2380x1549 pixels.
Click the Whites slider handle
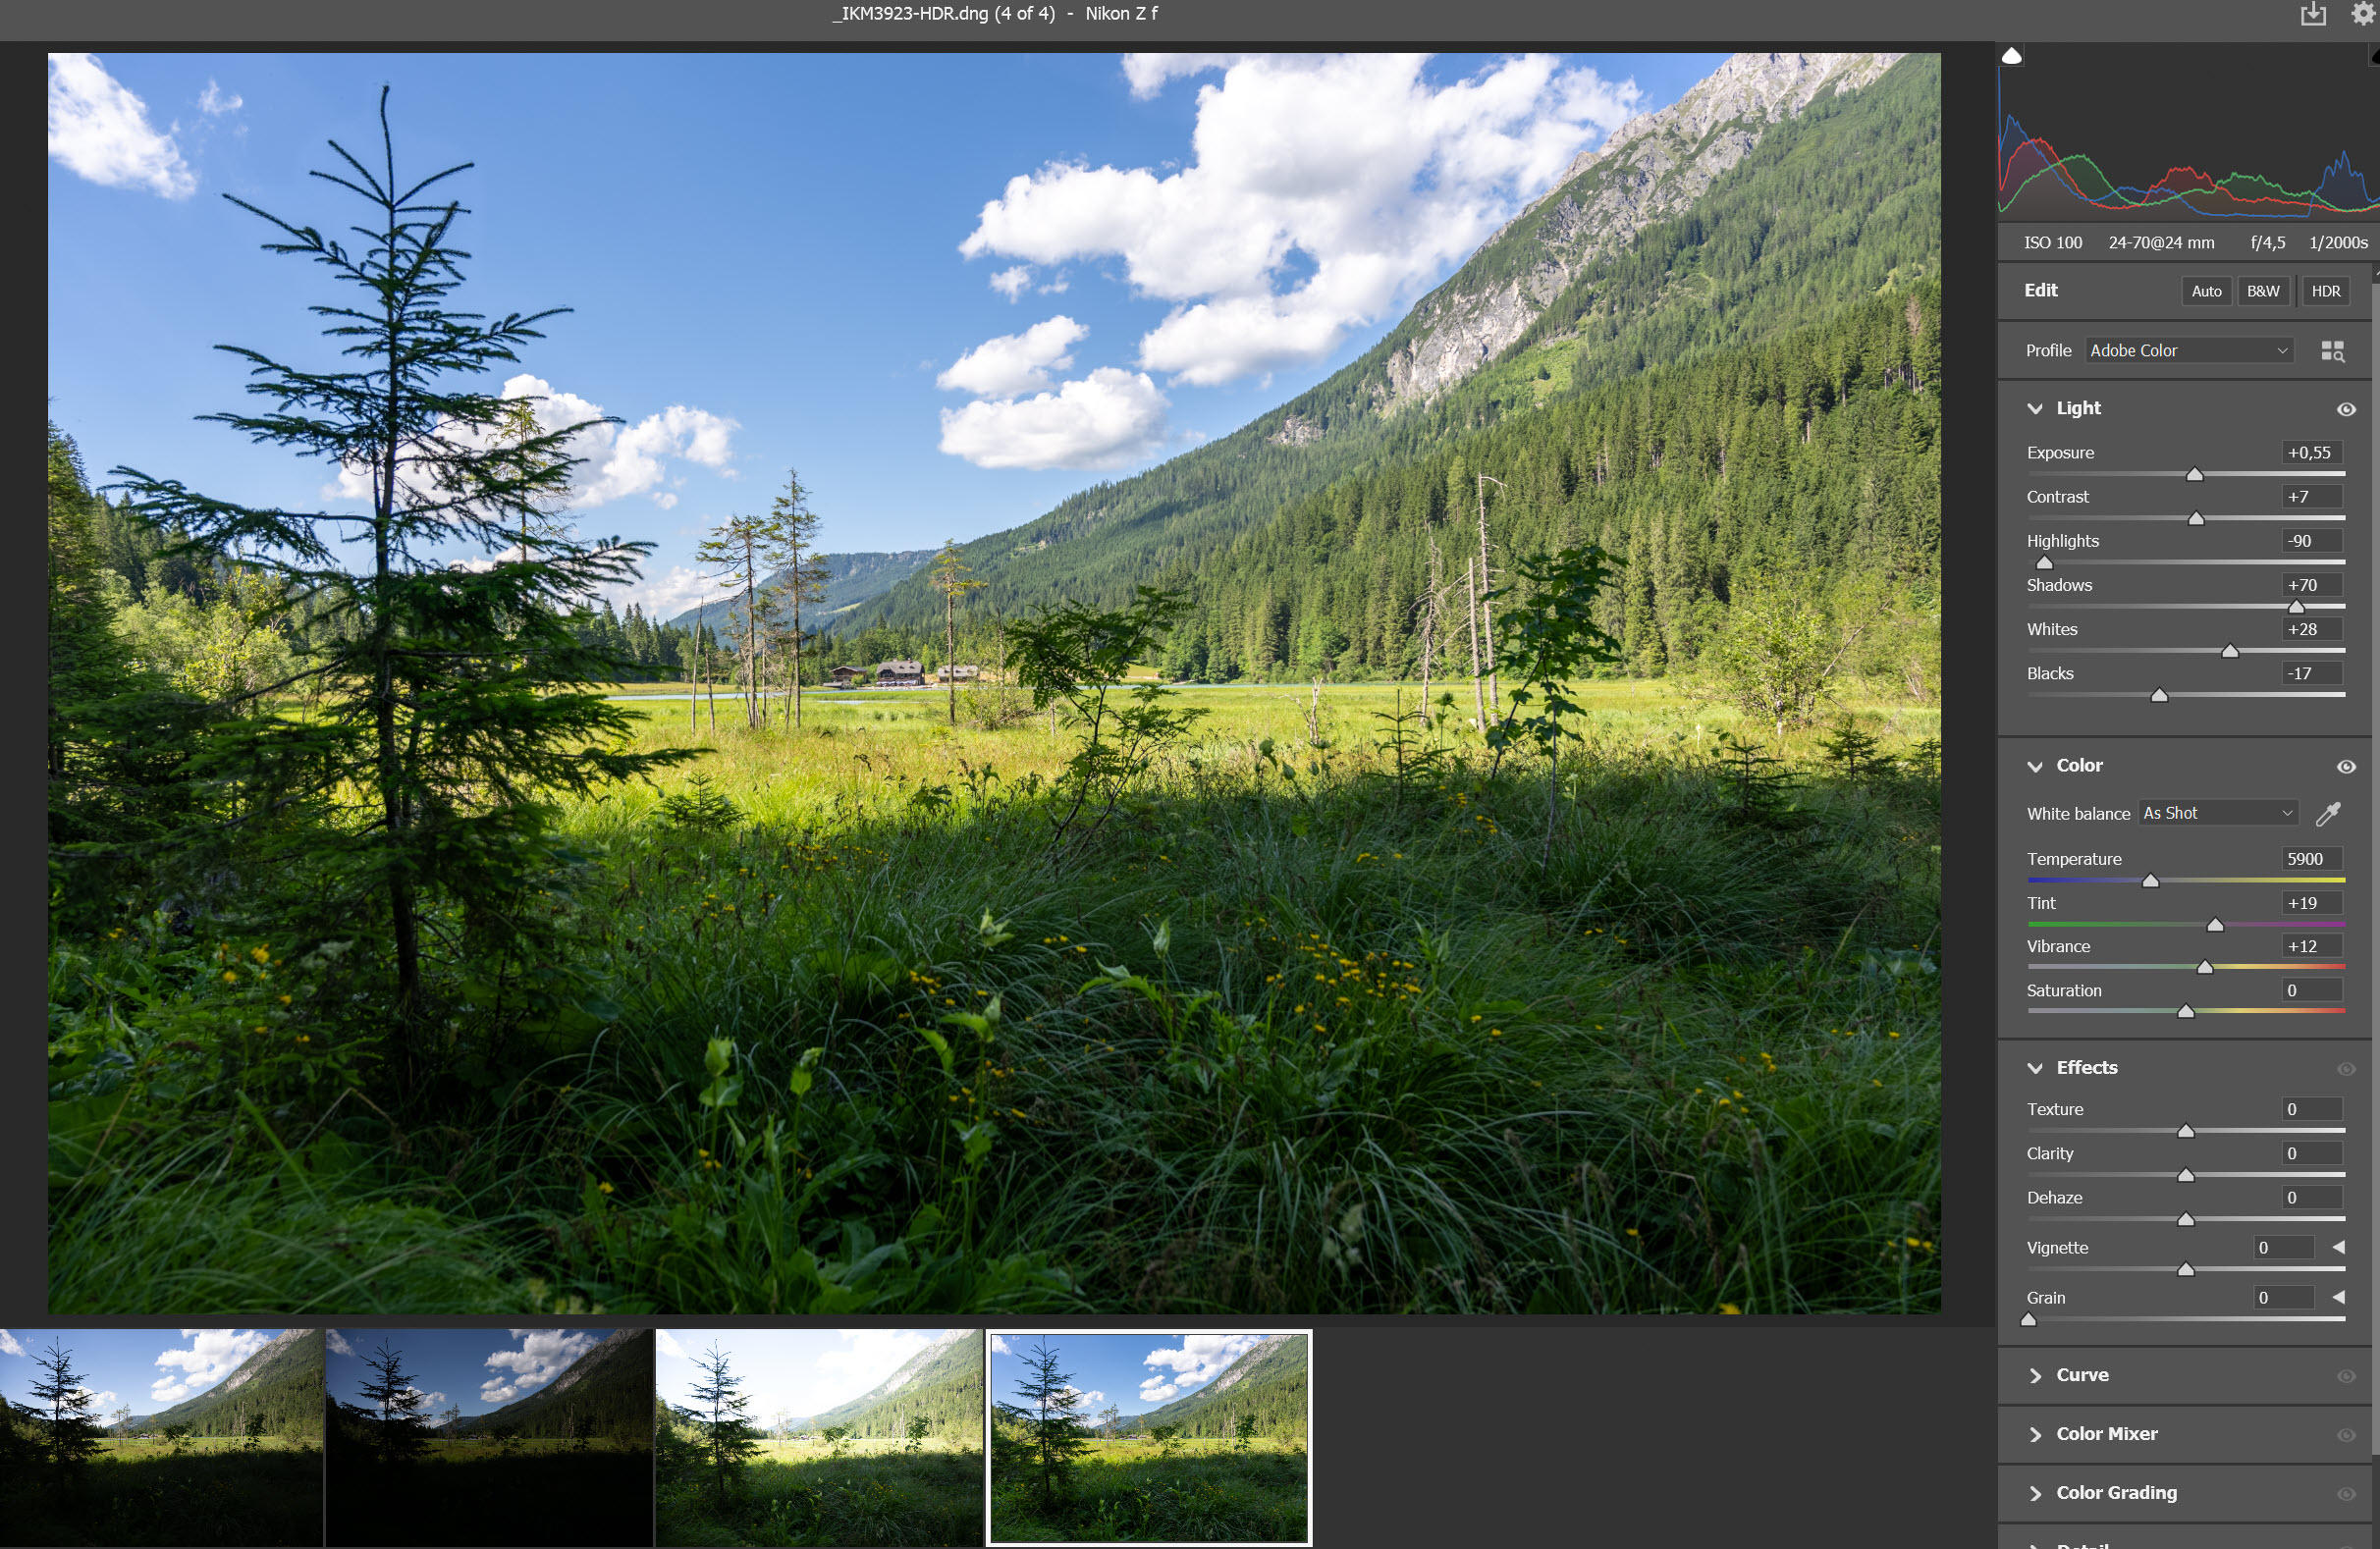point(2230,651)
